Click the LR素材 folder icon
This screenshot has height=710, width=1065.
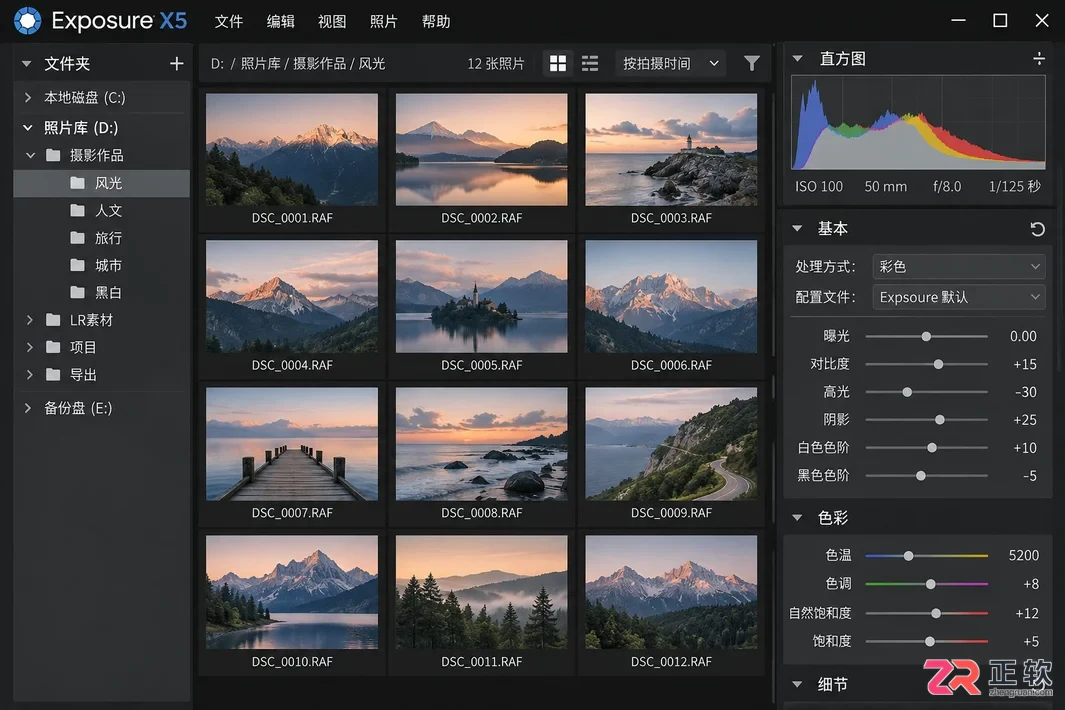tap(53, 319)
